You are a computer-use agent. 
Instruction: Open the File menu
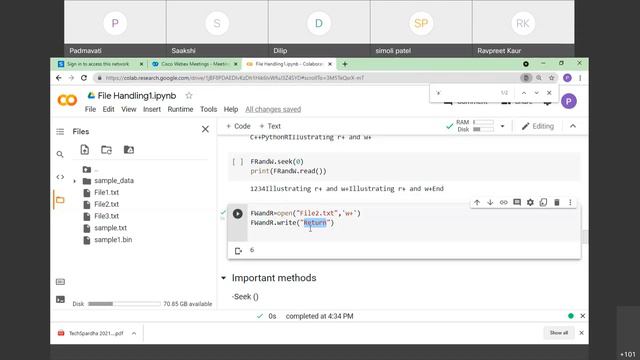pos(90,109)
